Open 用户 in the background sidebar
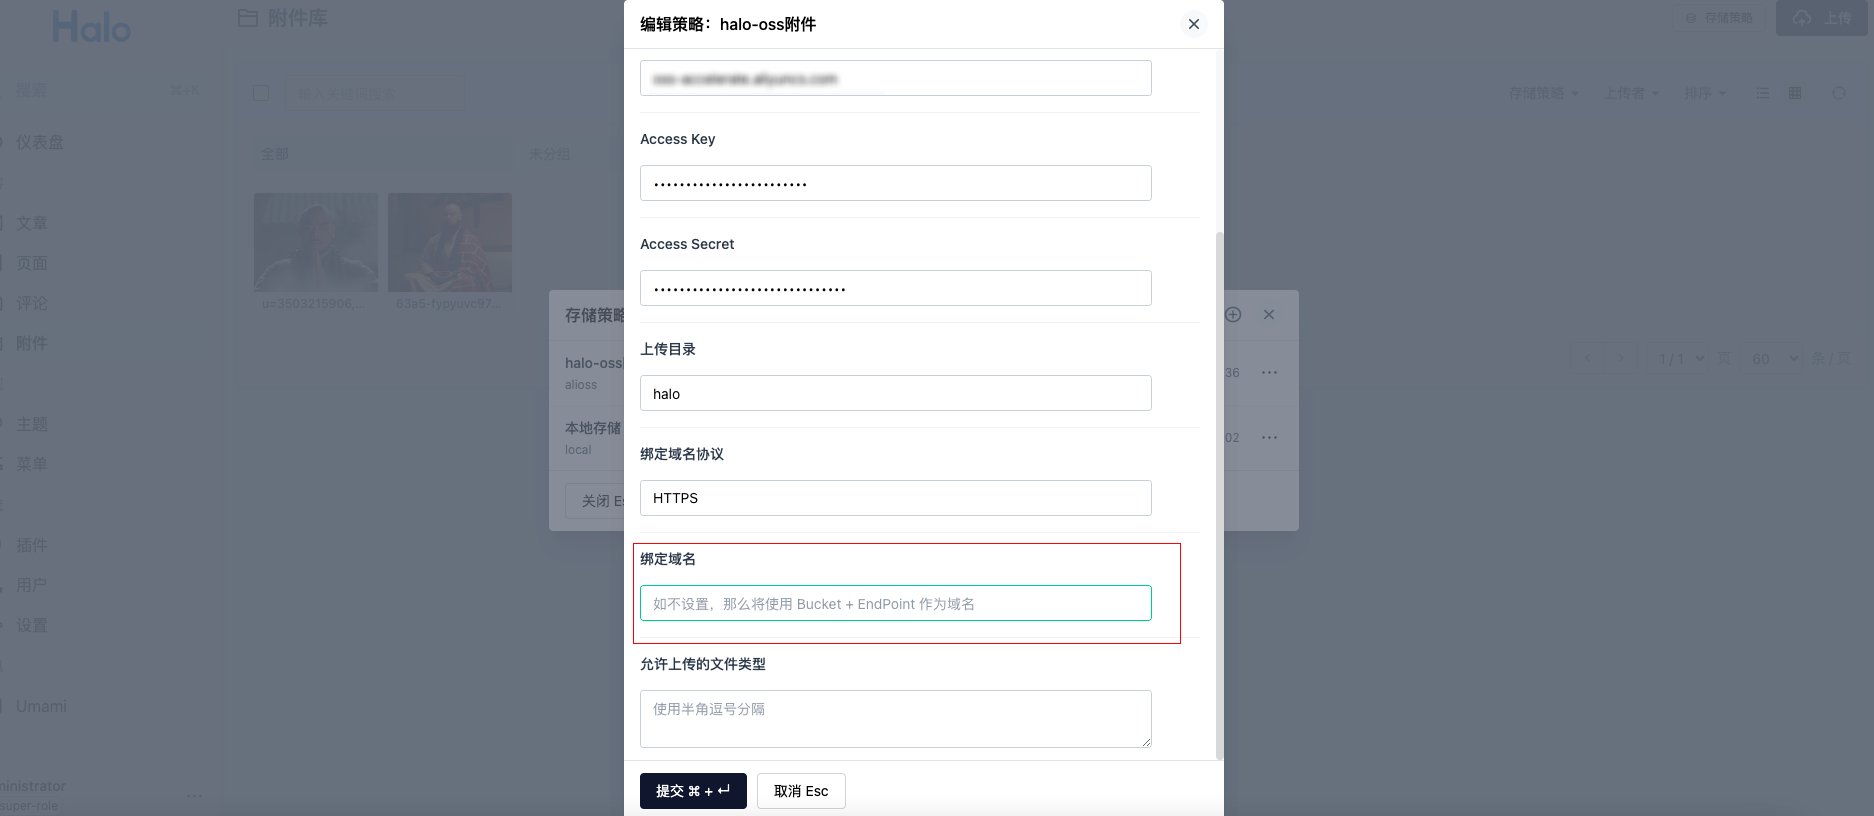Screen dimensions: 1874x816 pos(32,585)
